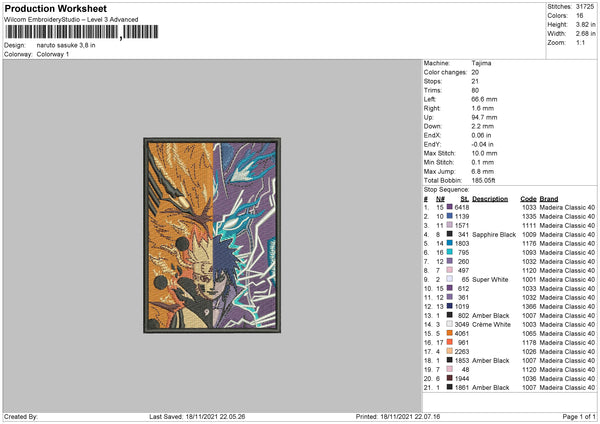Select the Right value 1.6 mm
The image size is (600, 424).
tap(483, 108)
